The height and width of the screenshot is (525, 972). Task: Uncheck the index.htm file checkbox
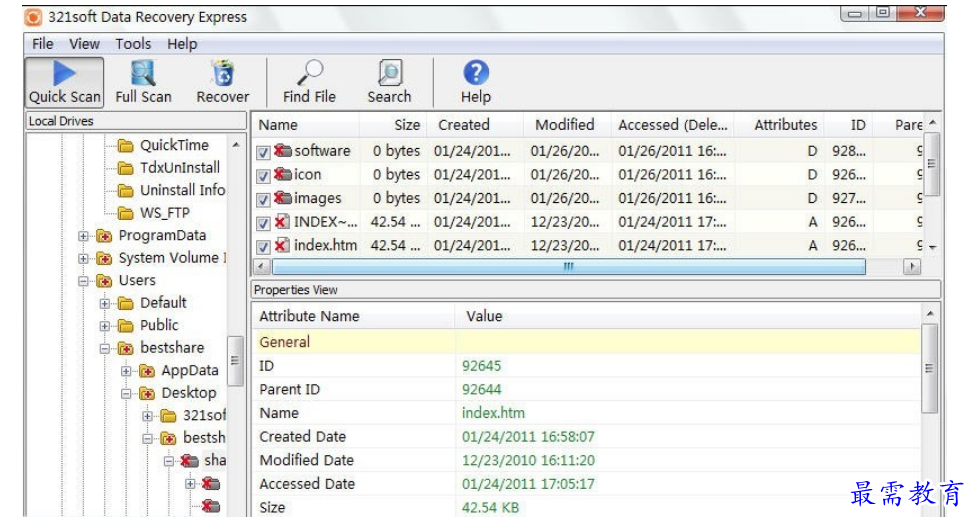[263, 246]
